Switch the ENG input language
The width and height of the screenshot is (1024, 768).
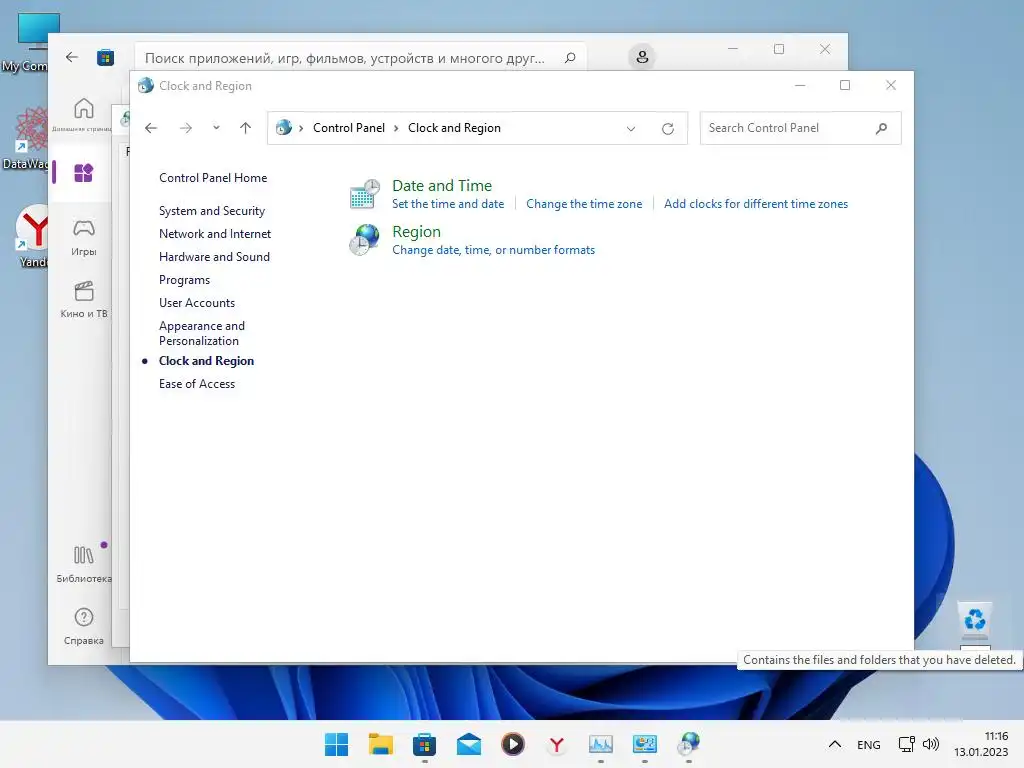coord(869,745)
